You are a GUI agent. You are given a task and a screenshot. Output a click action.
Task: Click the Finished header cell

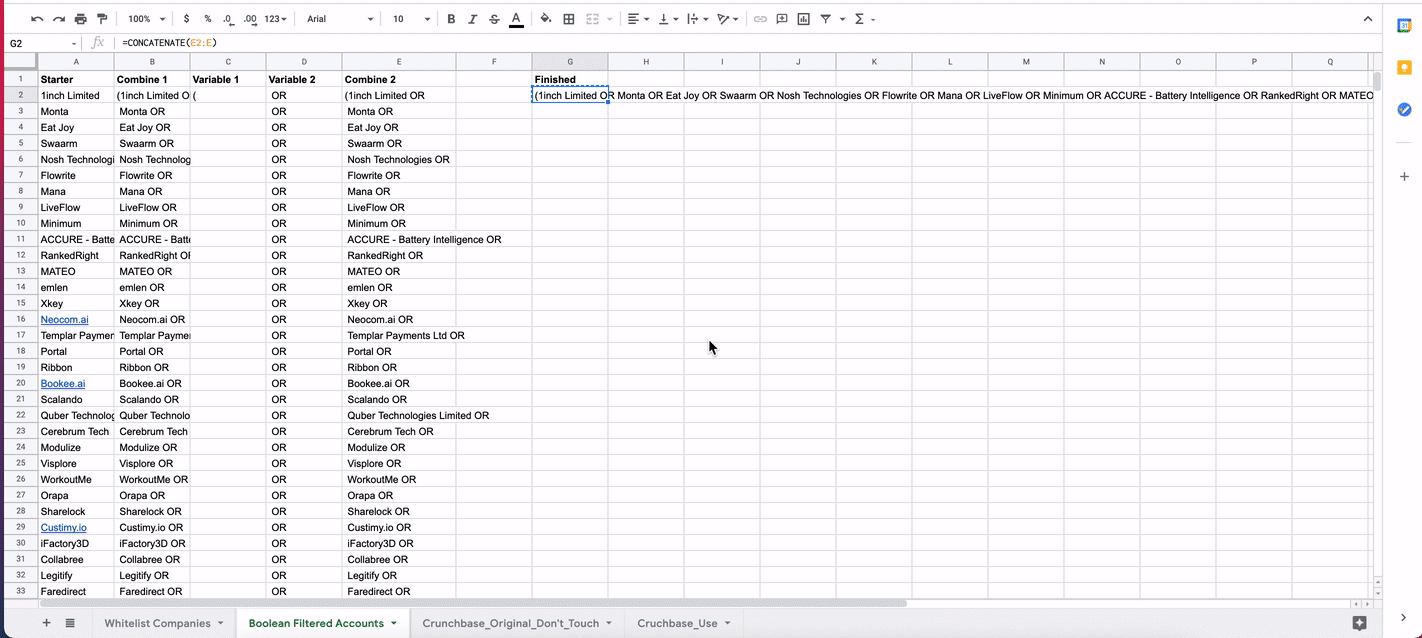(x=570, y=79)
